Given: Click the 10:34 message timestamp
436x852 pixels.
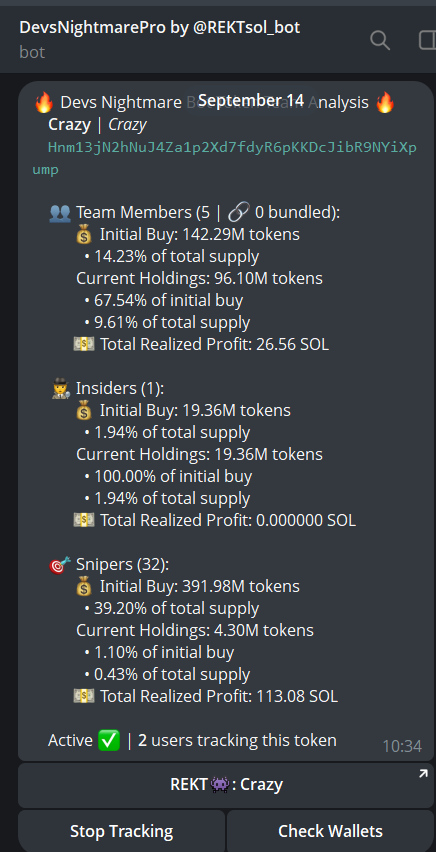Looking at the screenshot, I should pos(402,746).
